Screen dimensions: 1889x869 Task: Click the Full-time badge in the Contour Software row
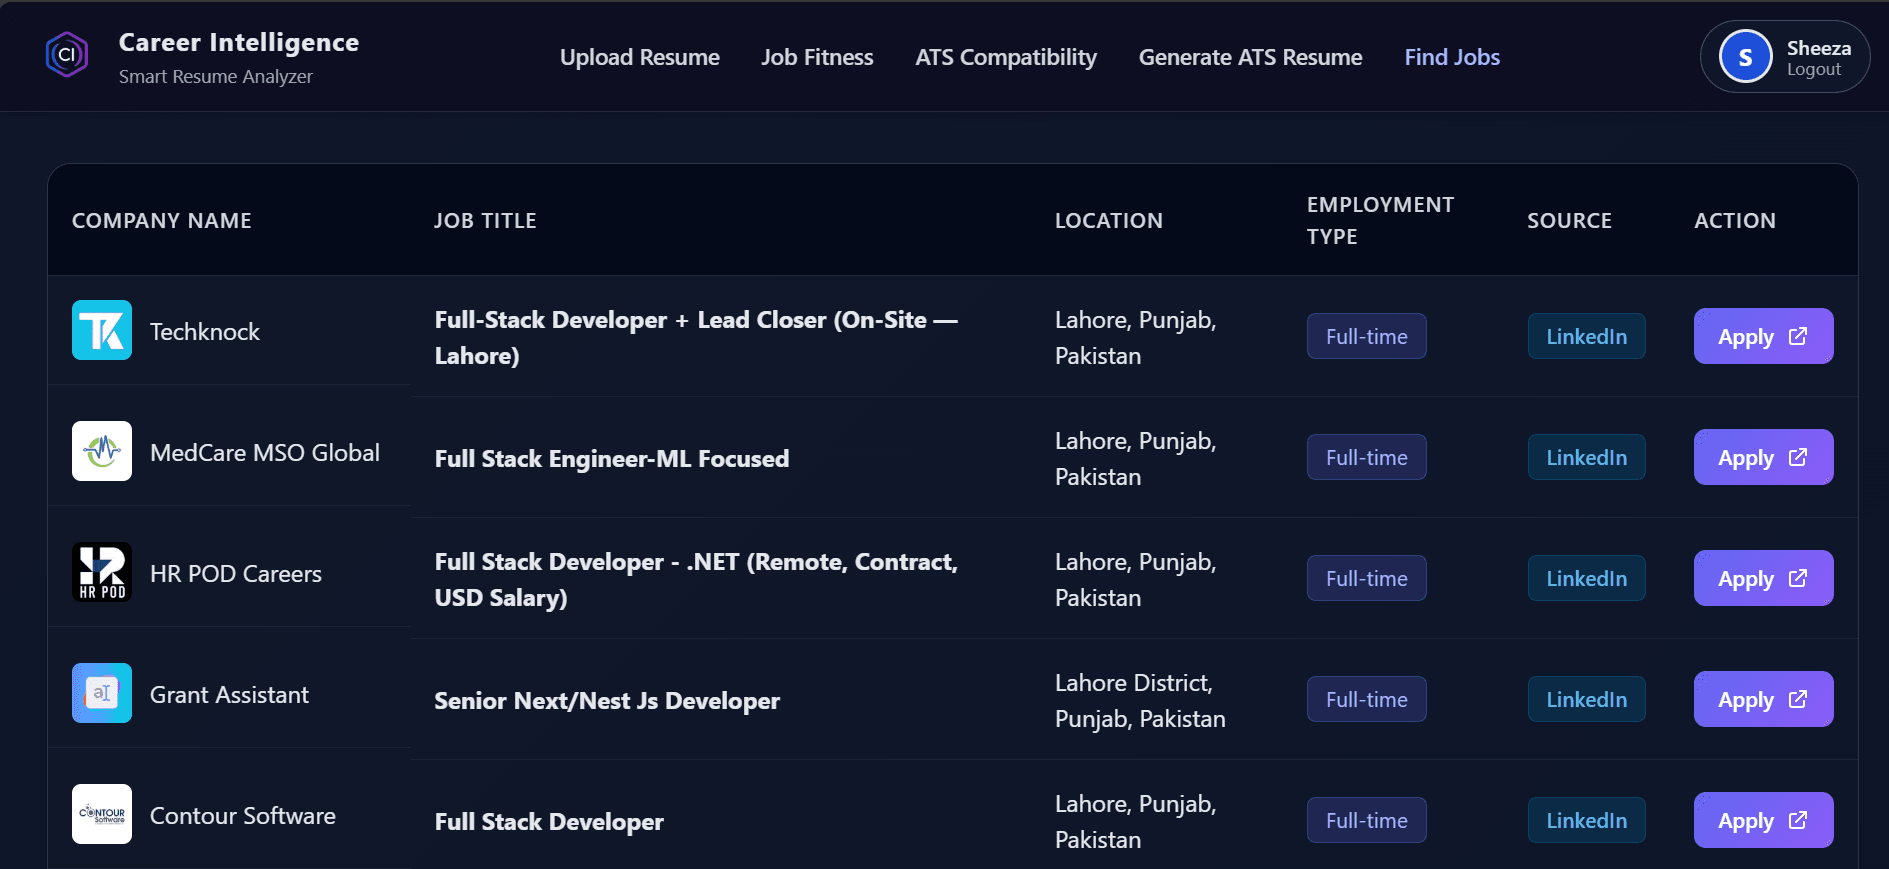(x=1366, y=820)
